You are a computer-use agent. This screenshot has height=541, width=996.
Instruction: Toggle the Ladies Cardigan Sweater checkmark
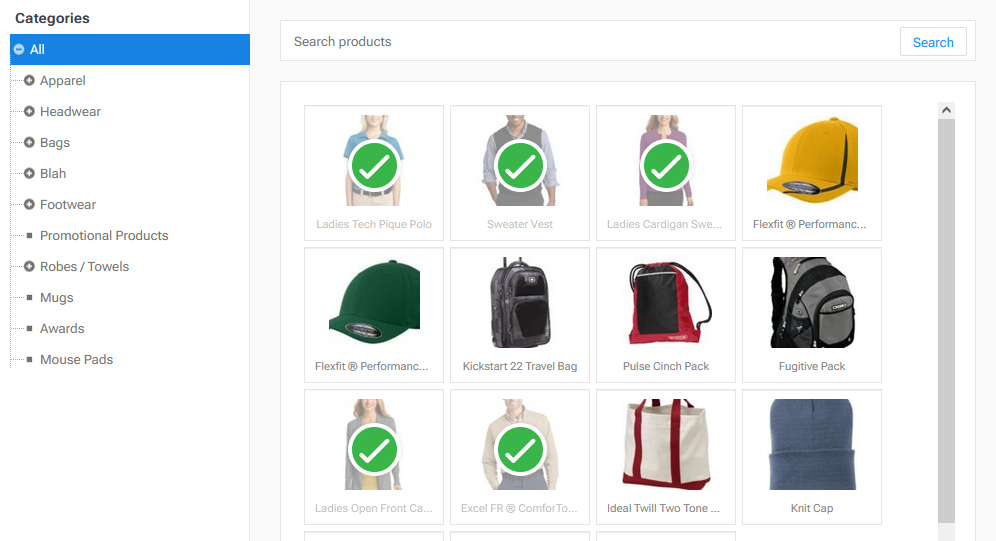[x=665, y=166]
